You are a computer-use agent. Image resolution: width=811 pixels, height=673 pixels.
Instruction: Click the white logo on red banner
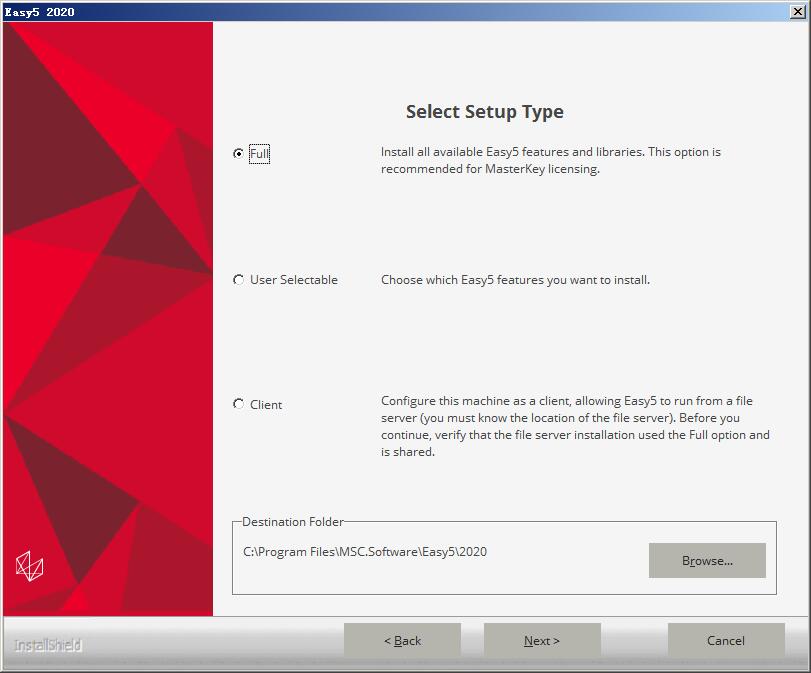tap(29, 566)
